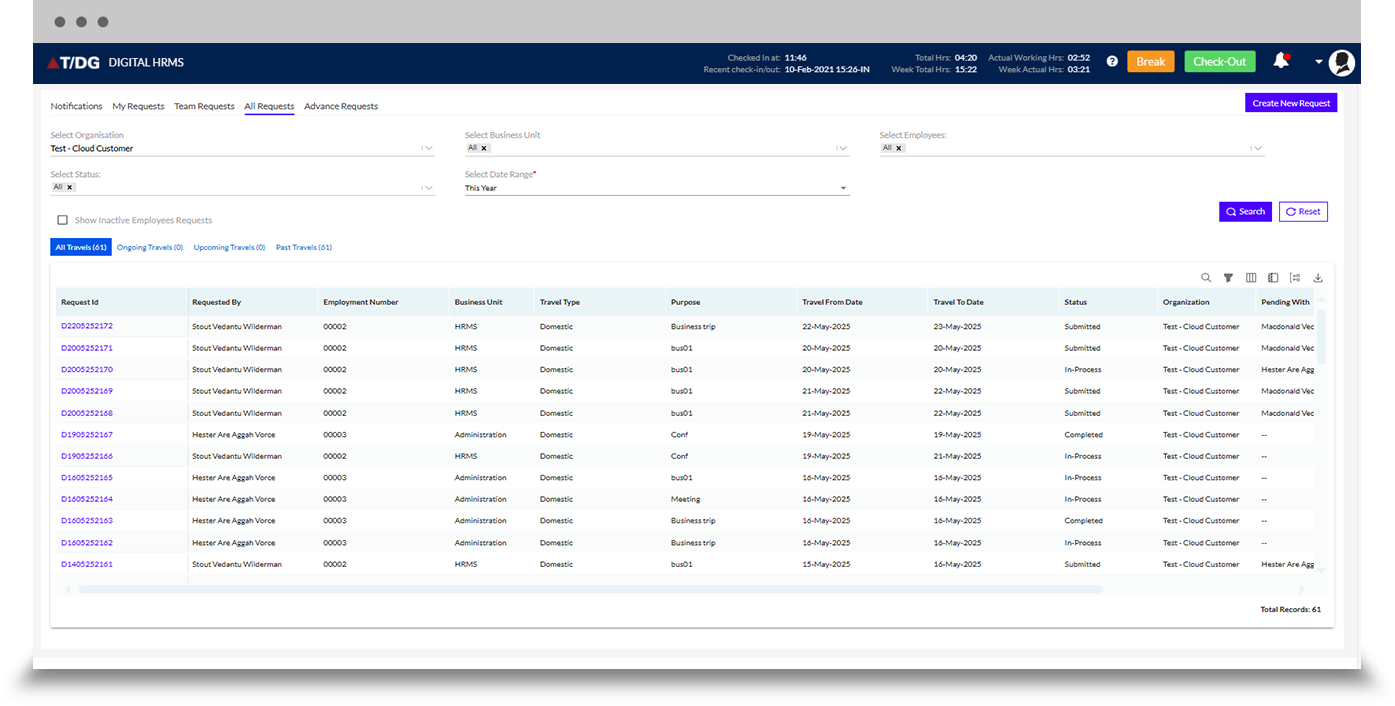Open the table settings sliders icon

pyautogui.click(x=1295, y=278)
